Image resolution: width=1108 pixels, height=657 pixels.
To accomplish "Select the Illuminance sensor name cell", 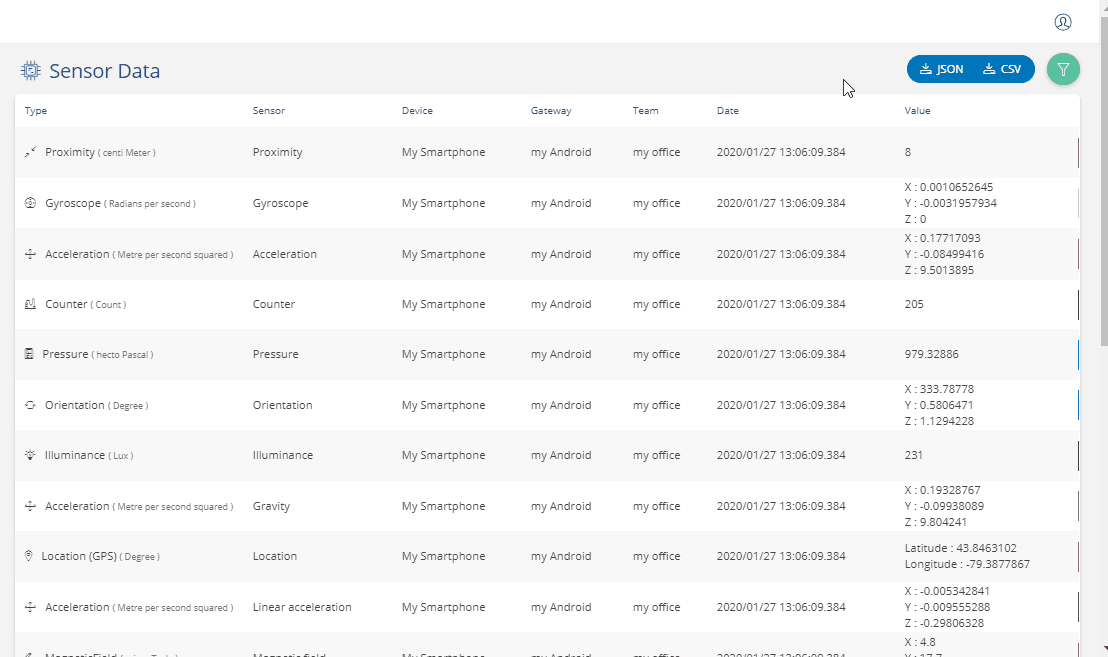I will click(x=283, y=455).
